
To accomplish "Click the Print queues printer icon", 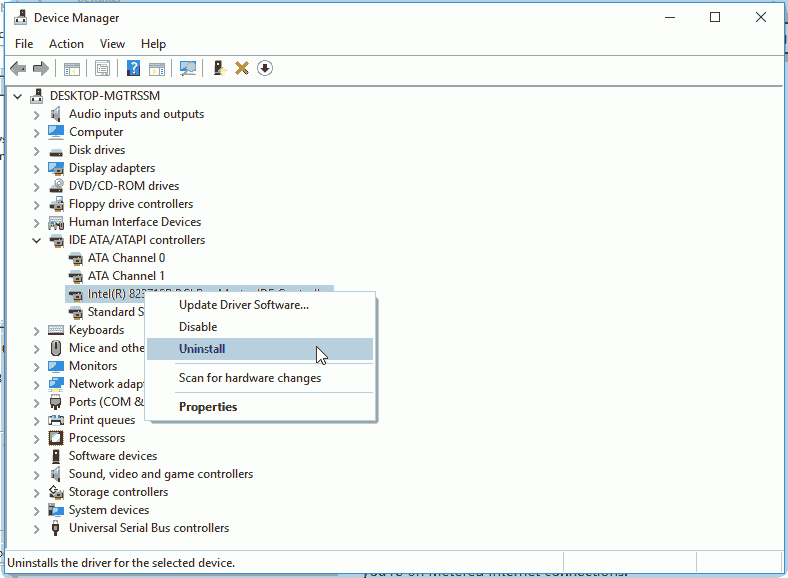I will point(56,420).
